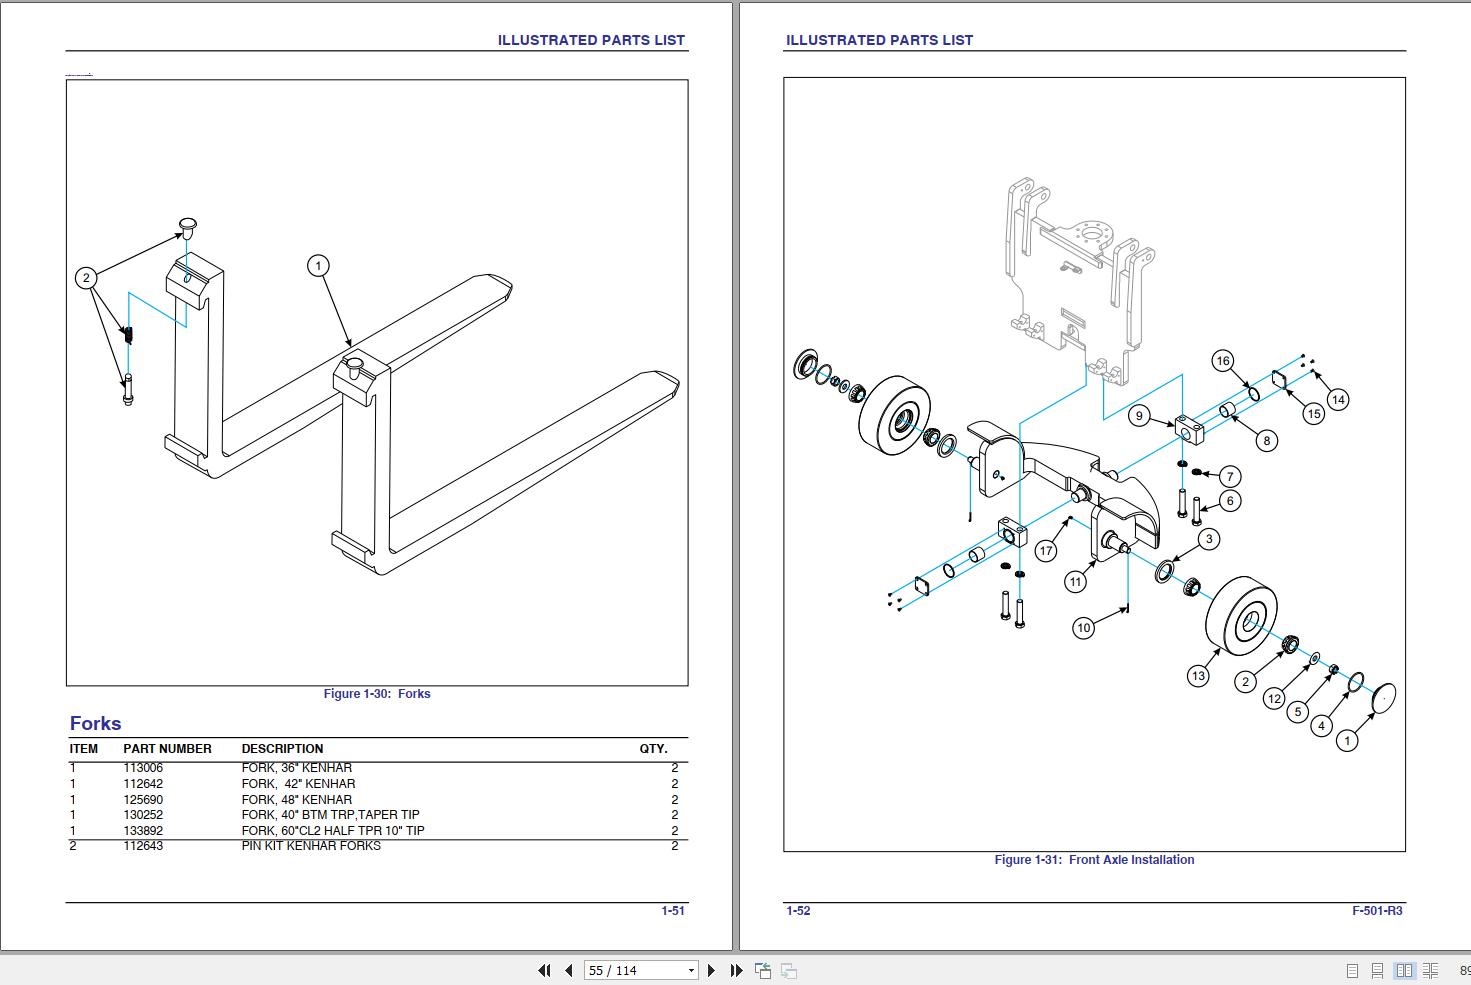Image resolution: width=1471 pixels, height=985 pixels.
Task: Click callout 1 in Forks figure
Action: click(318, 266)
